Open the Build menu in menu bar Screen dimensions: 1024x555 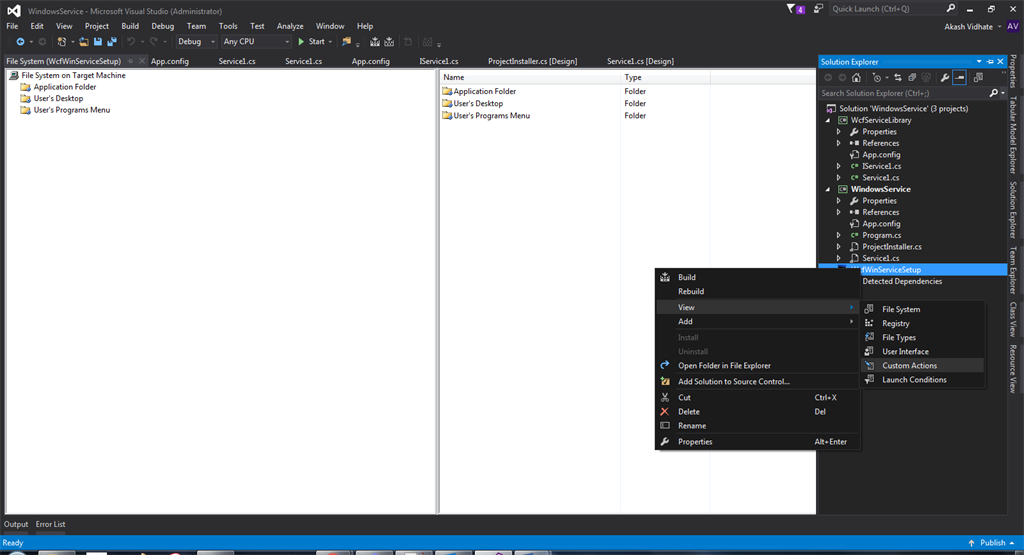pyautogui.click(x=130, y=26)
